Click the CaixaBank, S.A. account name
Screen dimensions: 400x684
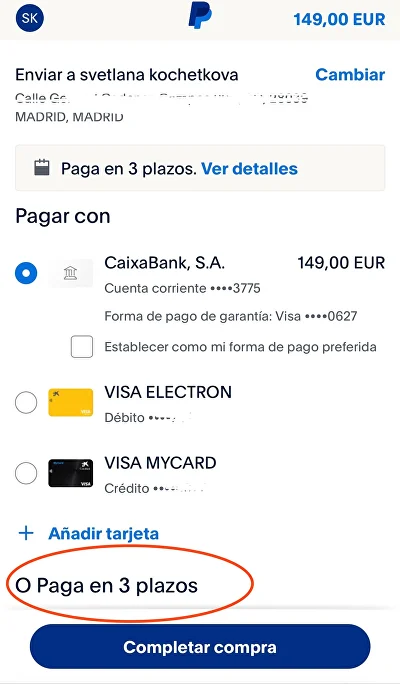click(164, 263)
